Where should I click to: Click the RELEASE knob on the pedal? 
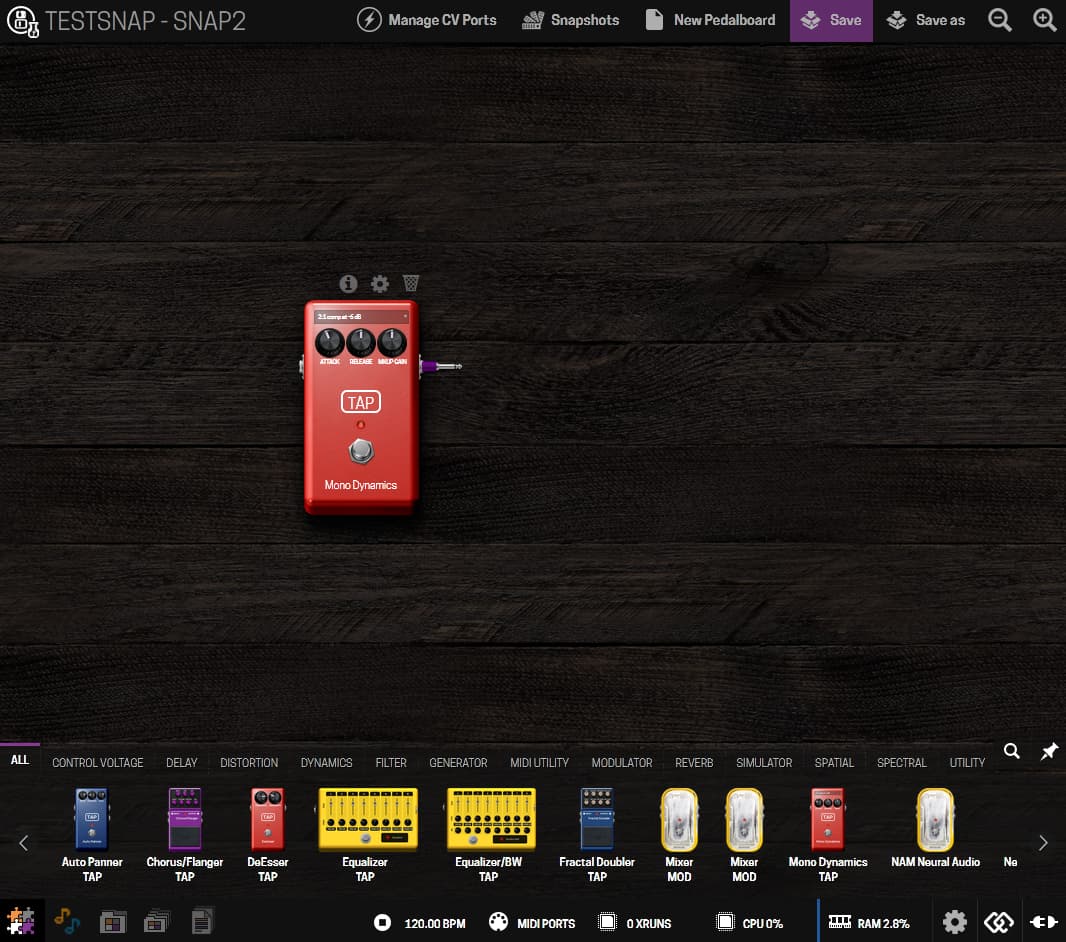pos(361,343)
